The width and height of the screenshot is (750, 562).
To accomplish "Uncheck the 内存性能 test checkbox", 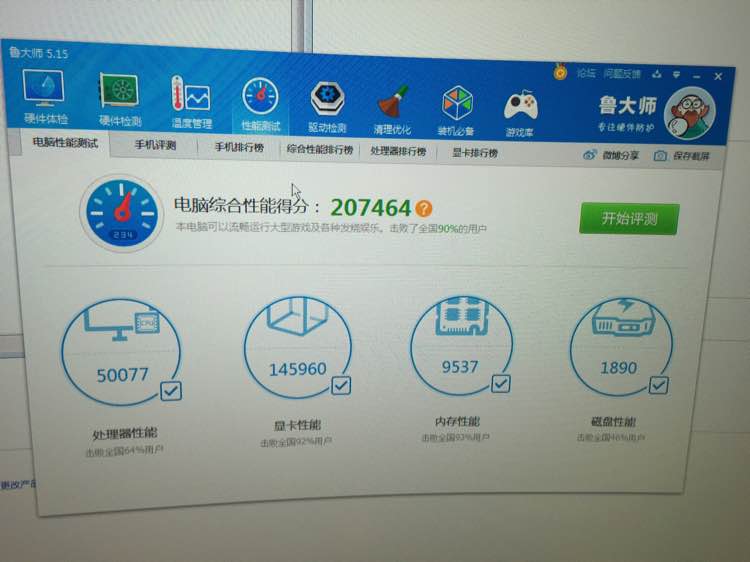I will 501,384.
